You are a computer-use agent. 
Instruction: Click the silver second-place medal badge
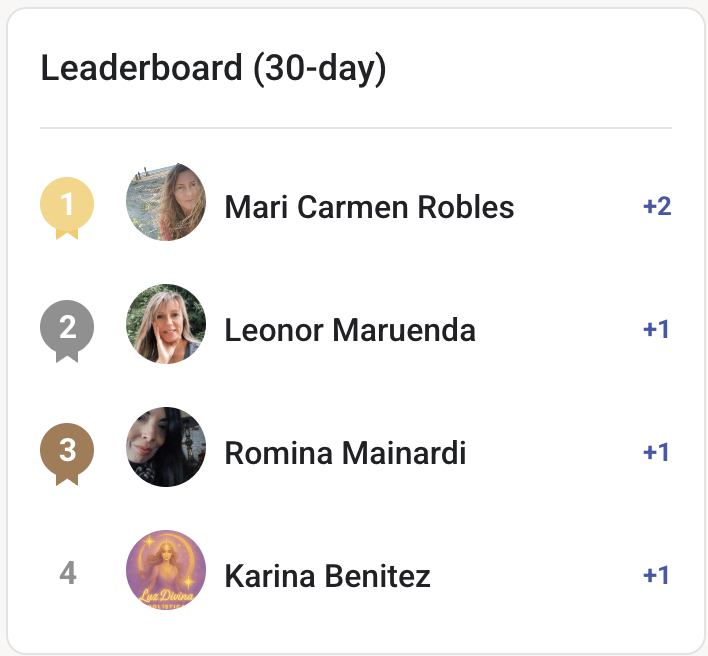coord(67,331)
